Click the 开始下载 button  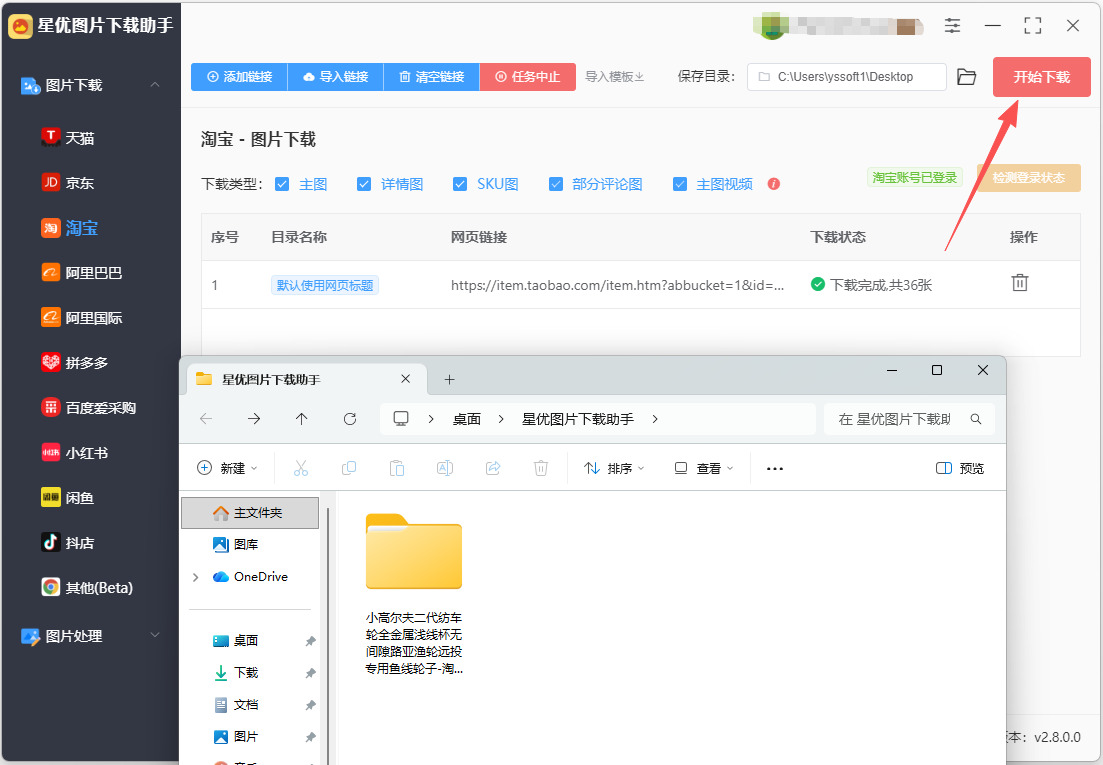point(1041,77)
